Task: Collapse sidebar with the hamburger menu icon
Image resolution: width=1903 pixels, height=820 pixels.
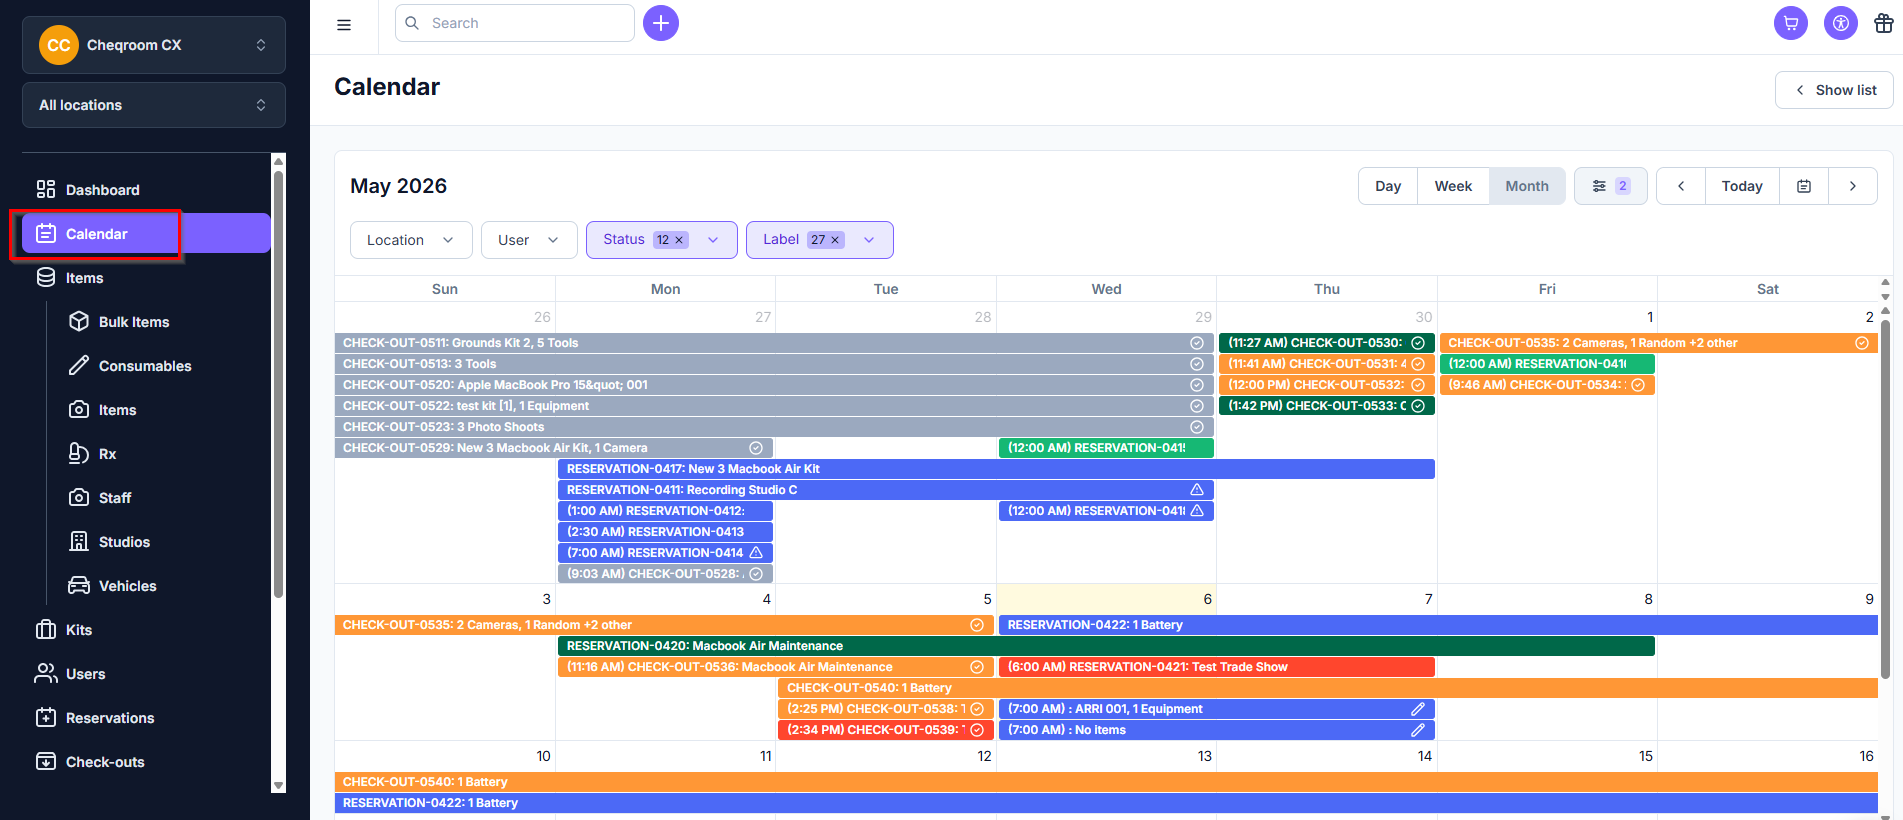Action: pos(344,25)
